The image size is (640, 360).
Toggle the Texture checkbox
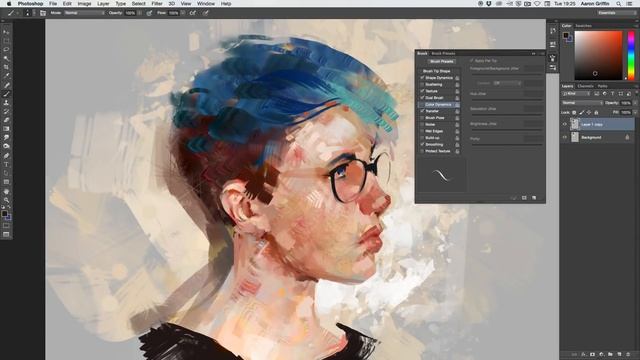coord(422,91)
